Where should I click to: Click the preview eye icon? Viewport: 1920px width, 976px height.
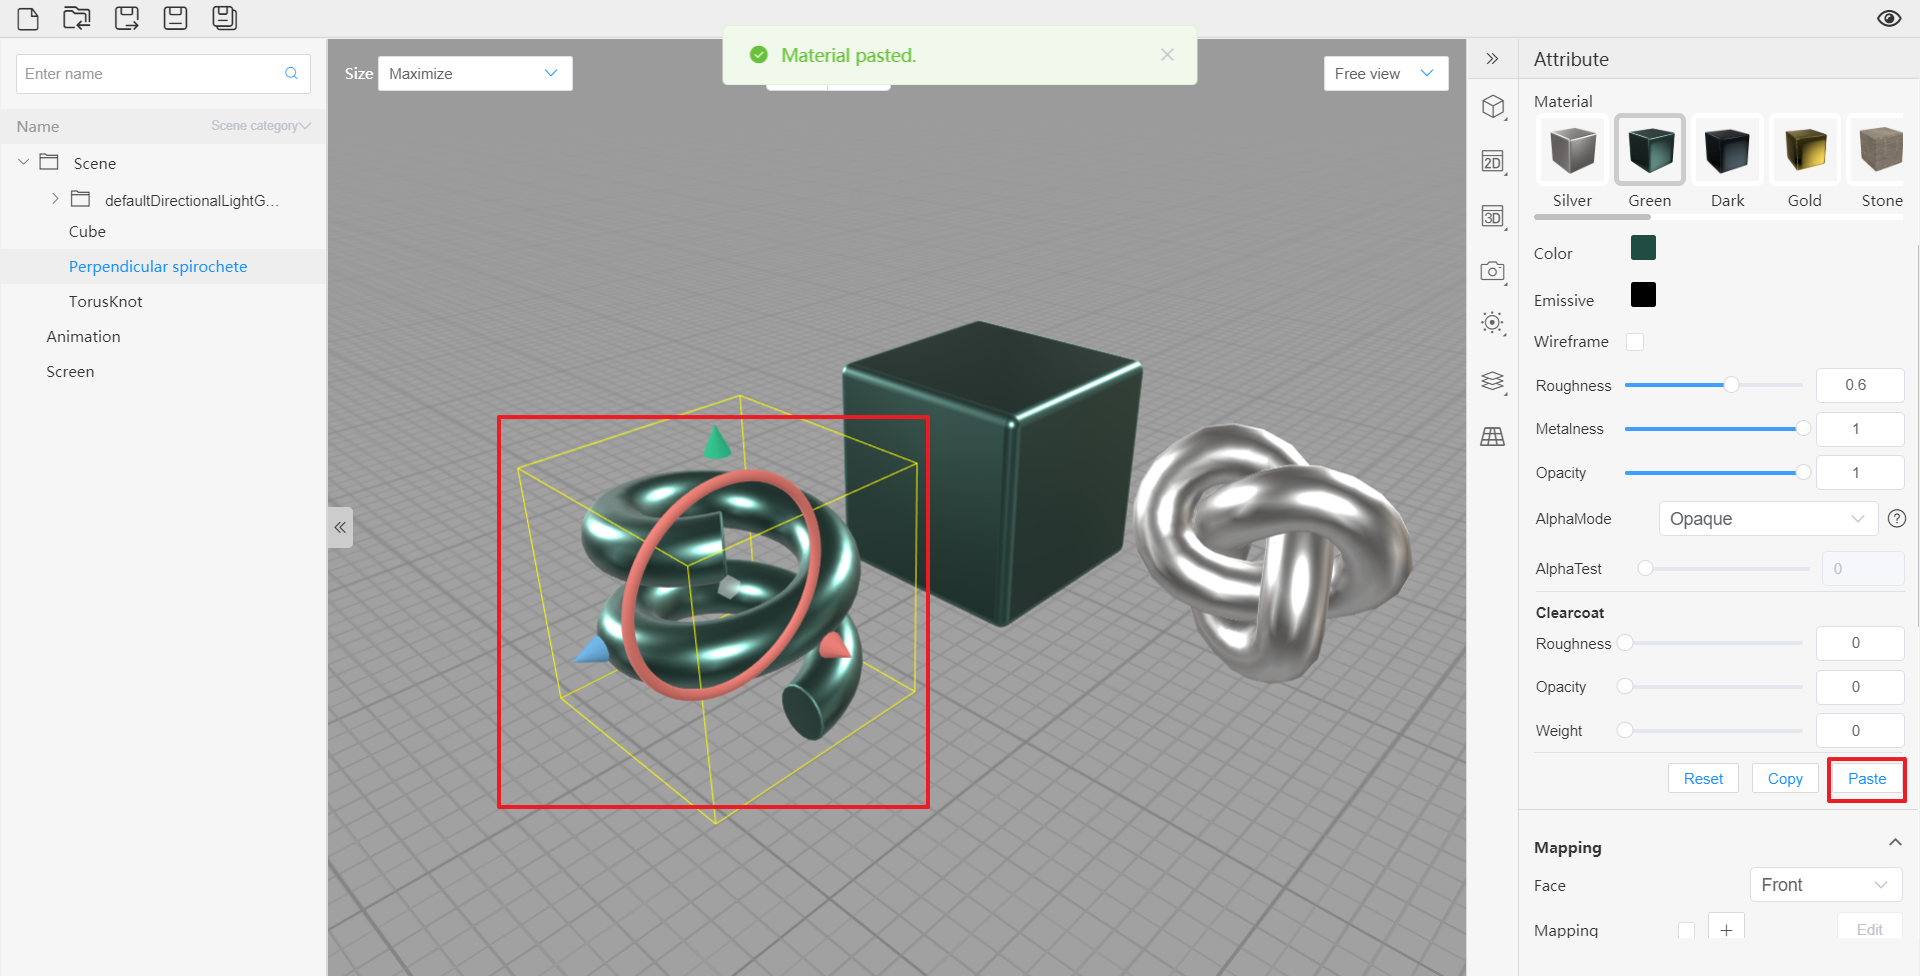point(1889,18)
